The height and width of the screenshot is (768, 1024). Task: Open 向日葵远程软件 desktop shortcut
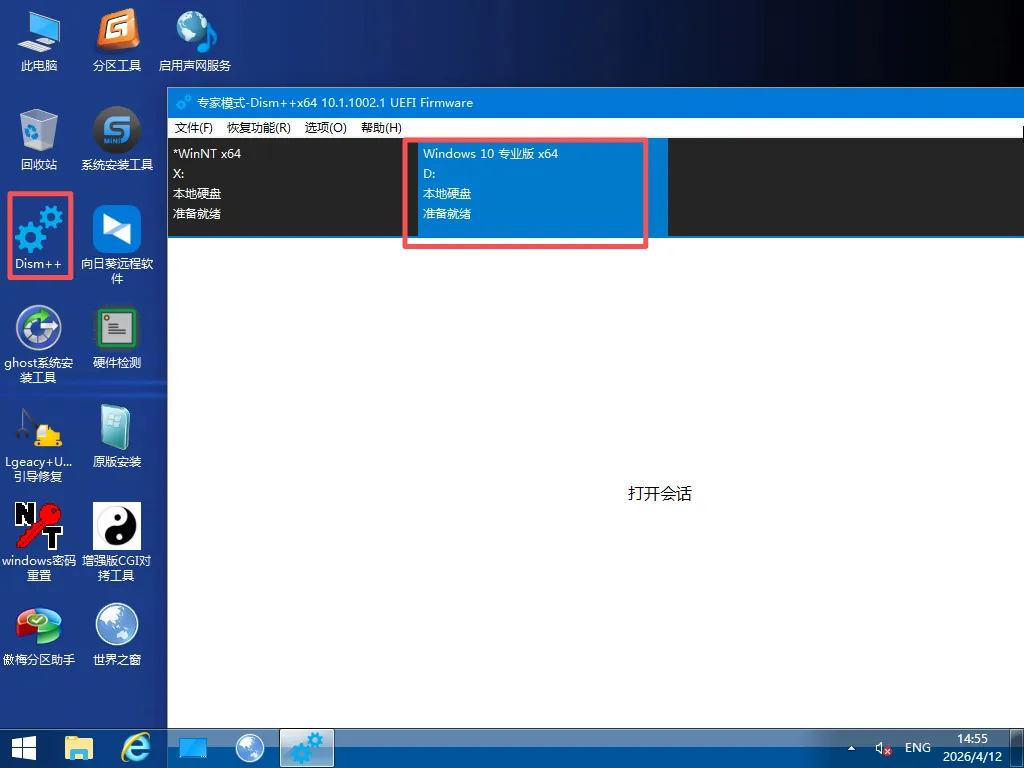pos(117,245)
